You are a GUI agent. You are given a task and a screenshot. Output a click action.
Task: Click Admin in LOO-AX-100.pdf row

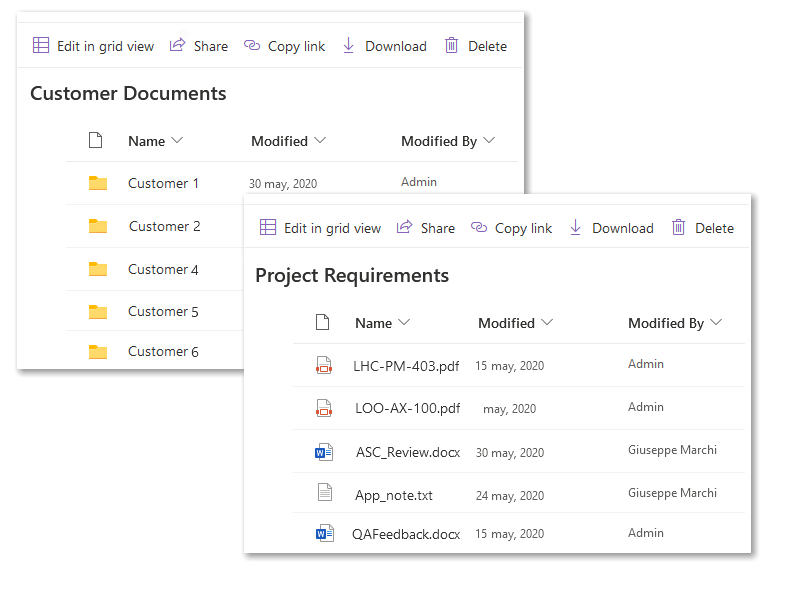point(646,407)
